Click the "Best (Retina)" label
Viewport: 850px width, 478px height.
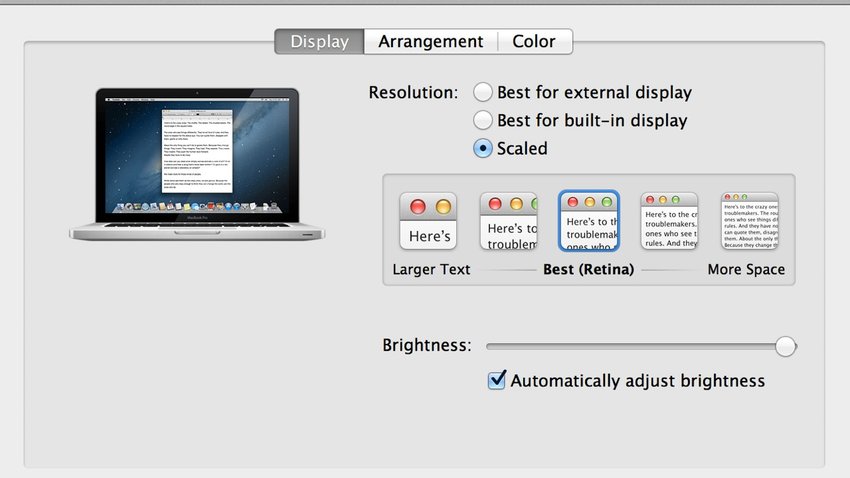point(589,269)
